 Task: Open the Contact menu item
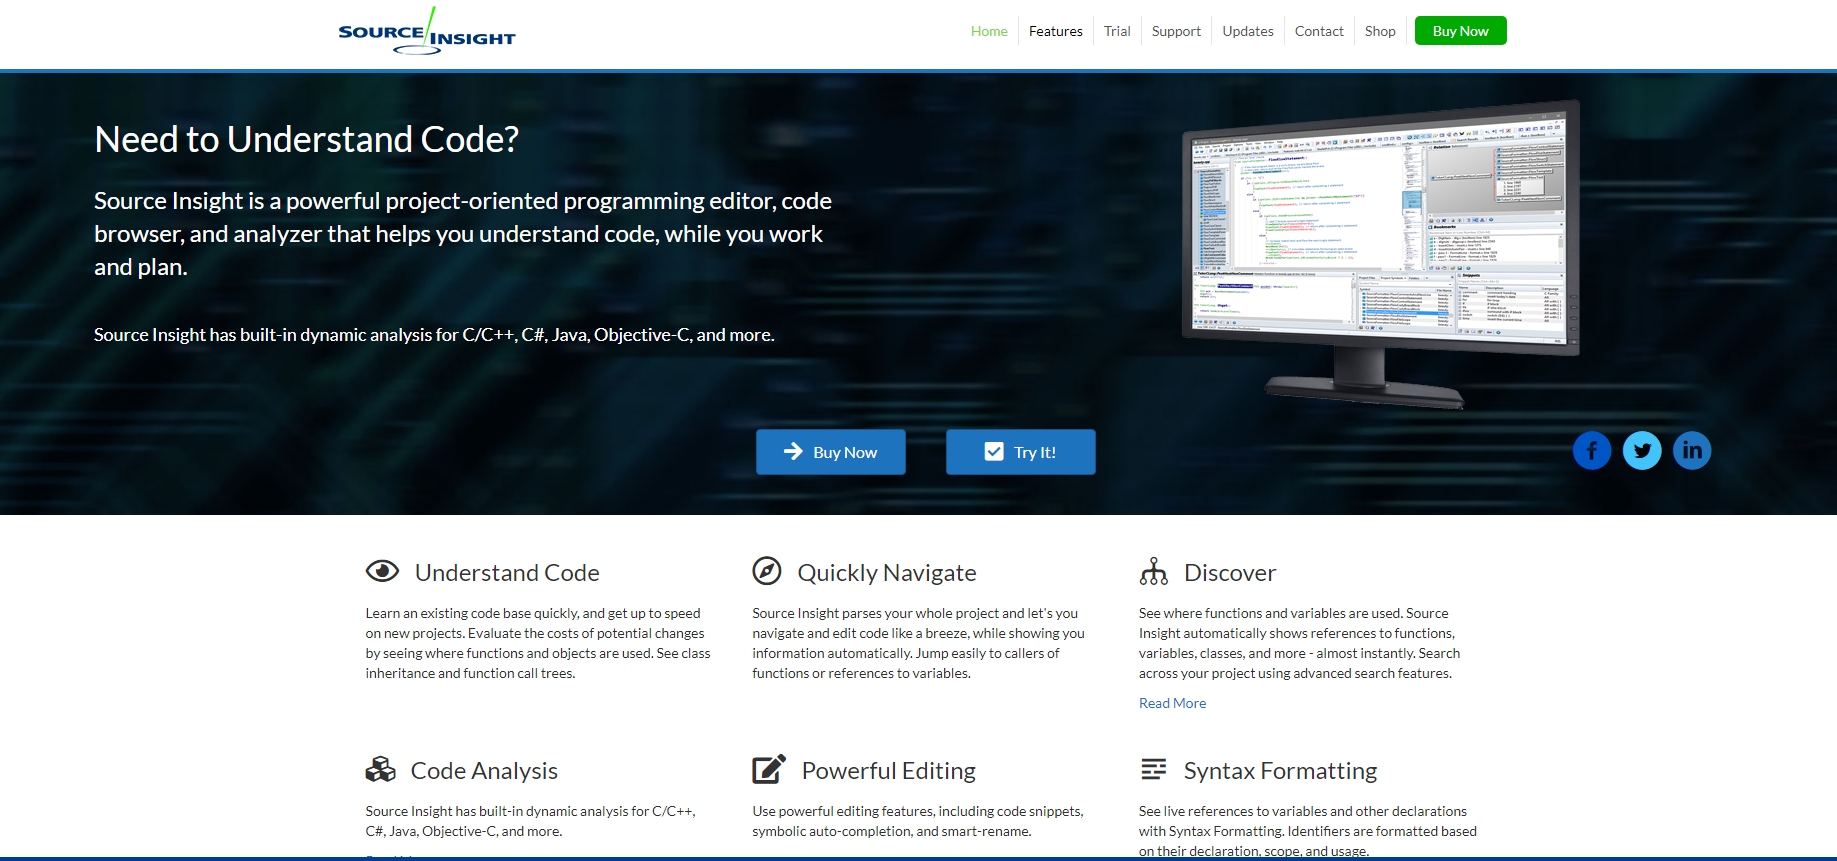1319,31
